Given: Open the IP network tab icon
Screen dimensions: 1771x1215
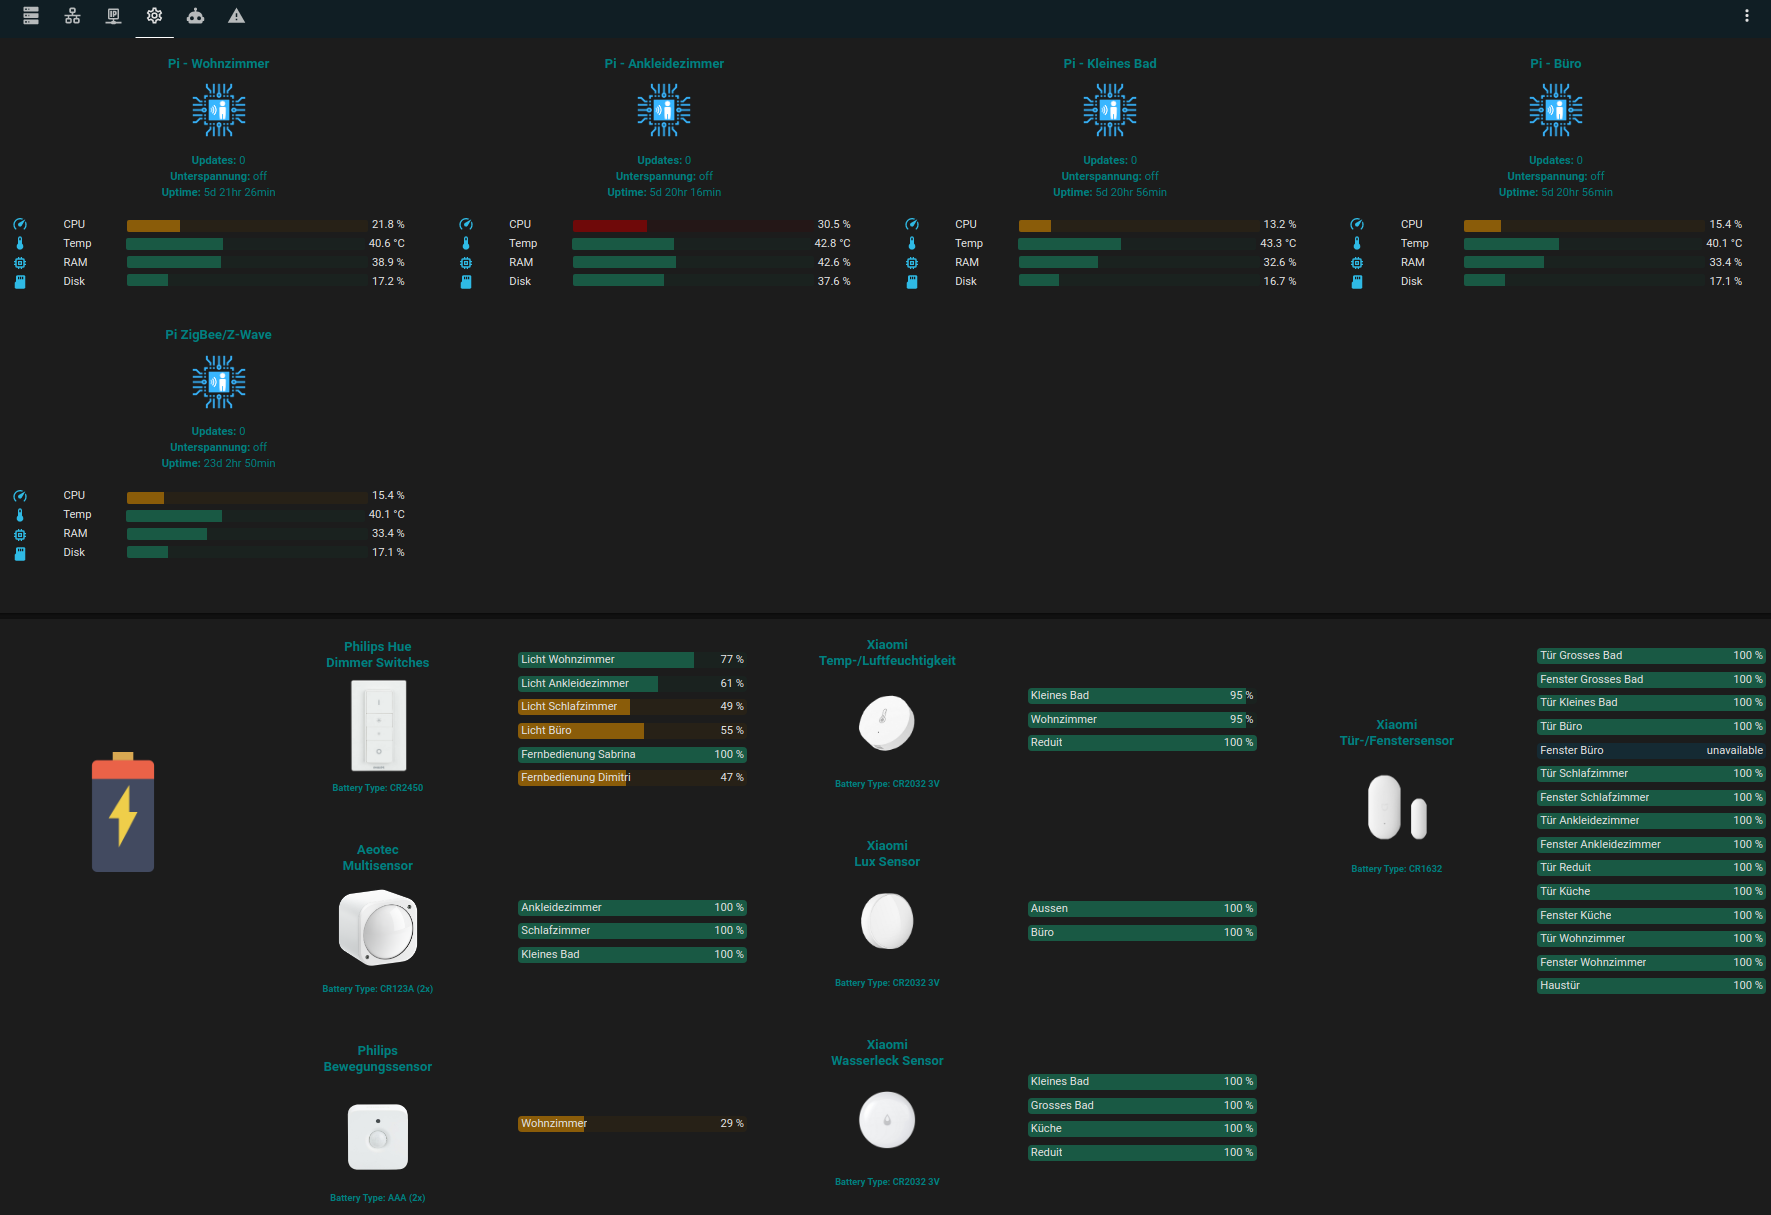Looking at the screenshot, I should coord(113,16).
